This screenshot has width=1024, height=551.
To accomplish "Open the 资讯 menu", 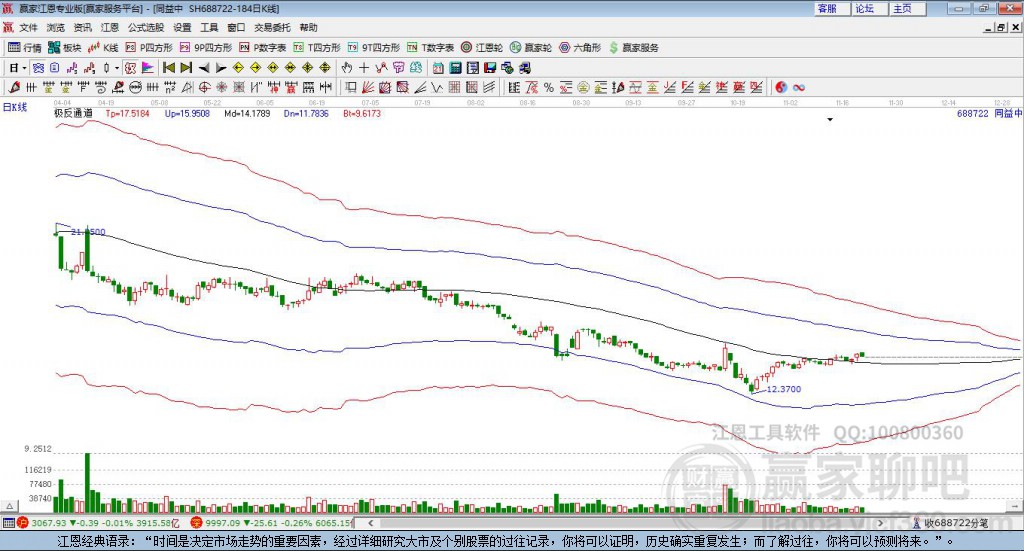I will 82,27.
